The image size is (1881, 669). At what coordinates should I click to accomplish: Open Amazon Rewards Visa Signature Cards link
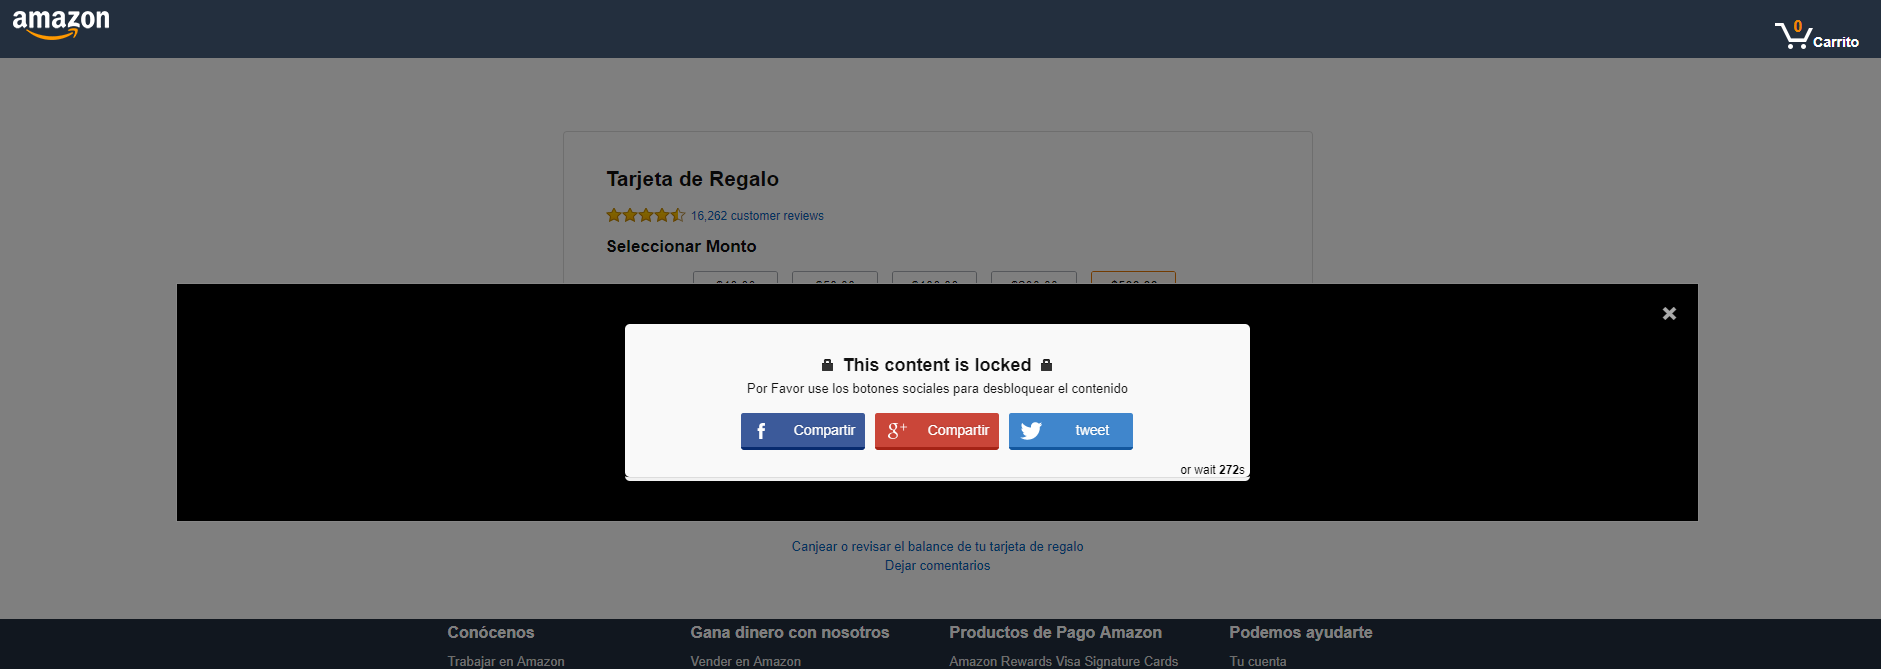1064,661
